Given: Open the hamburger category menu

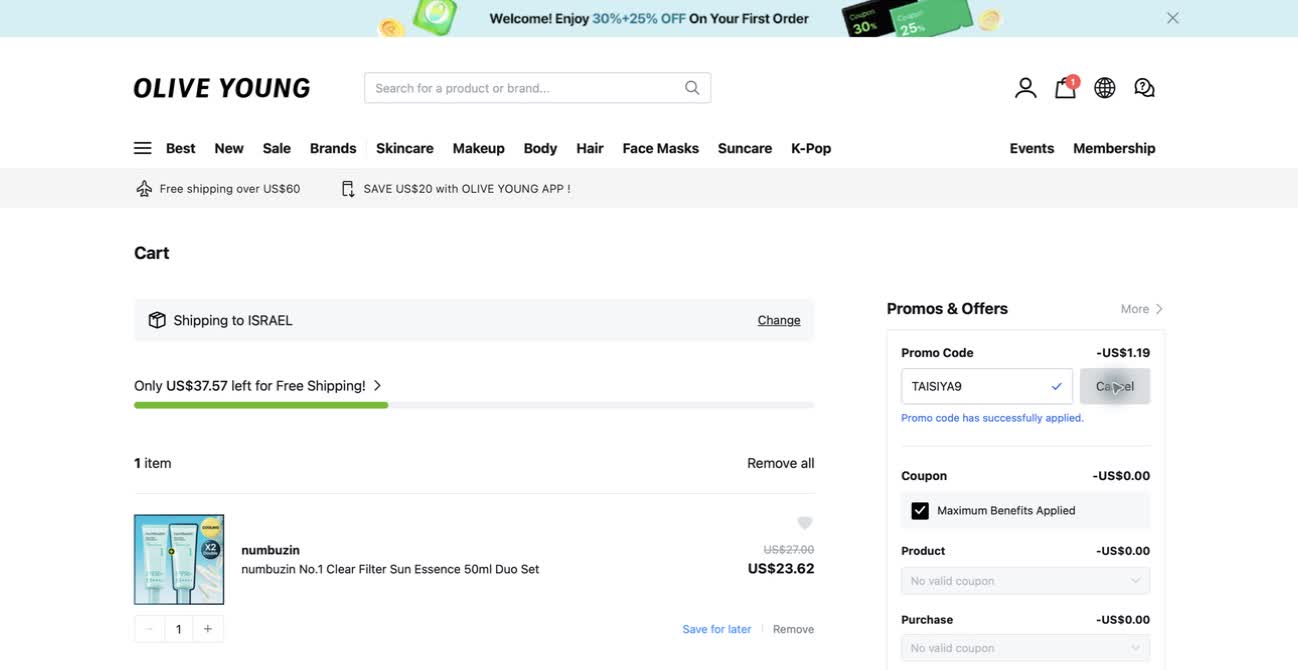Looking at the screenshot, I should pyautogui.click(x=143, y=148).
